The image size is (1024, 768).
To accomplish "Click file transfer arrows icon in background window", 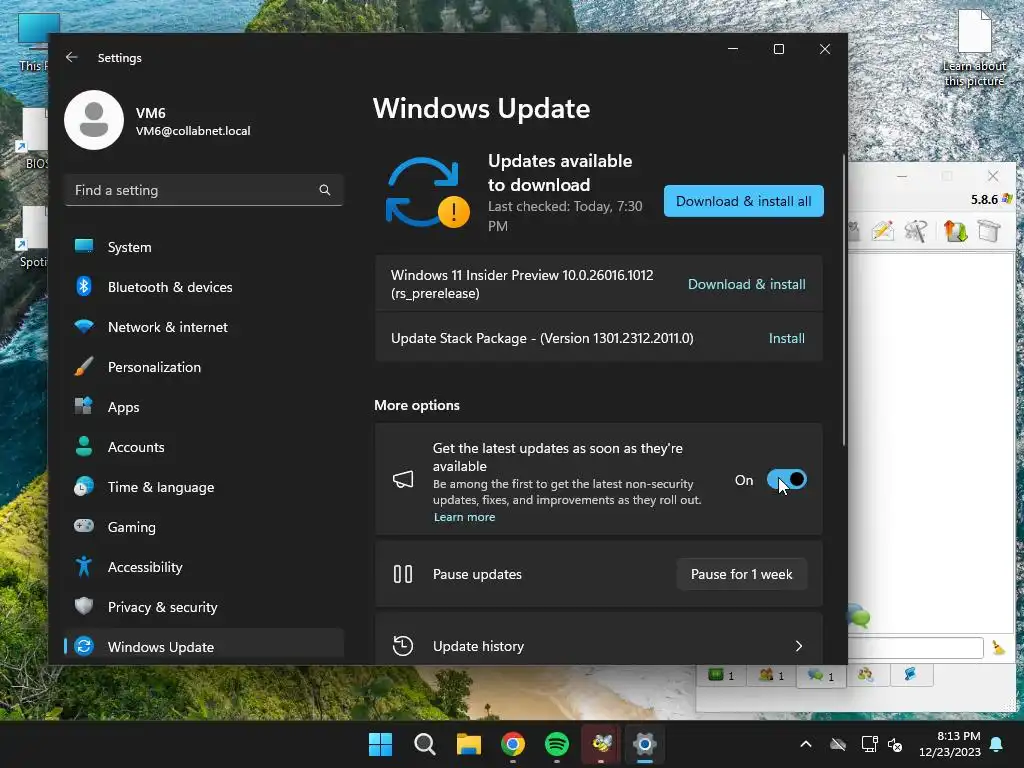I will pyautogui.click(x=955, y=231).
